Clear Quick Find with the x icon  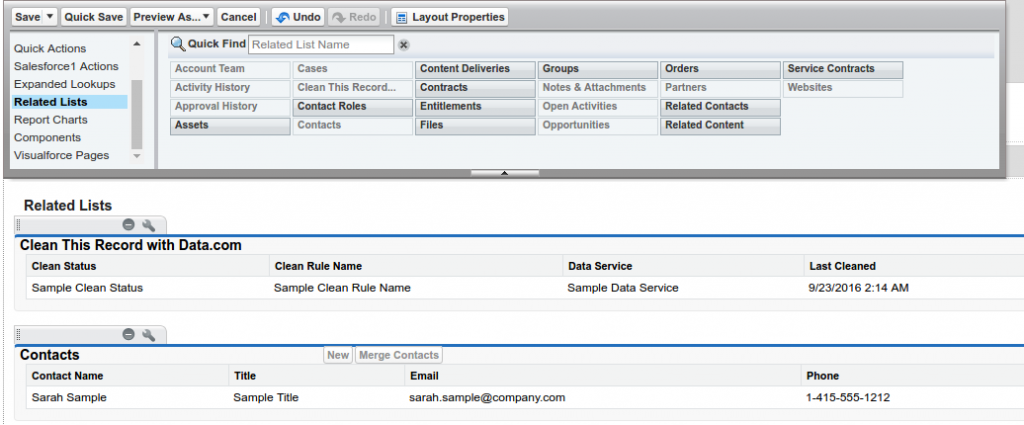pyautogui.click(x=404, y=45)
